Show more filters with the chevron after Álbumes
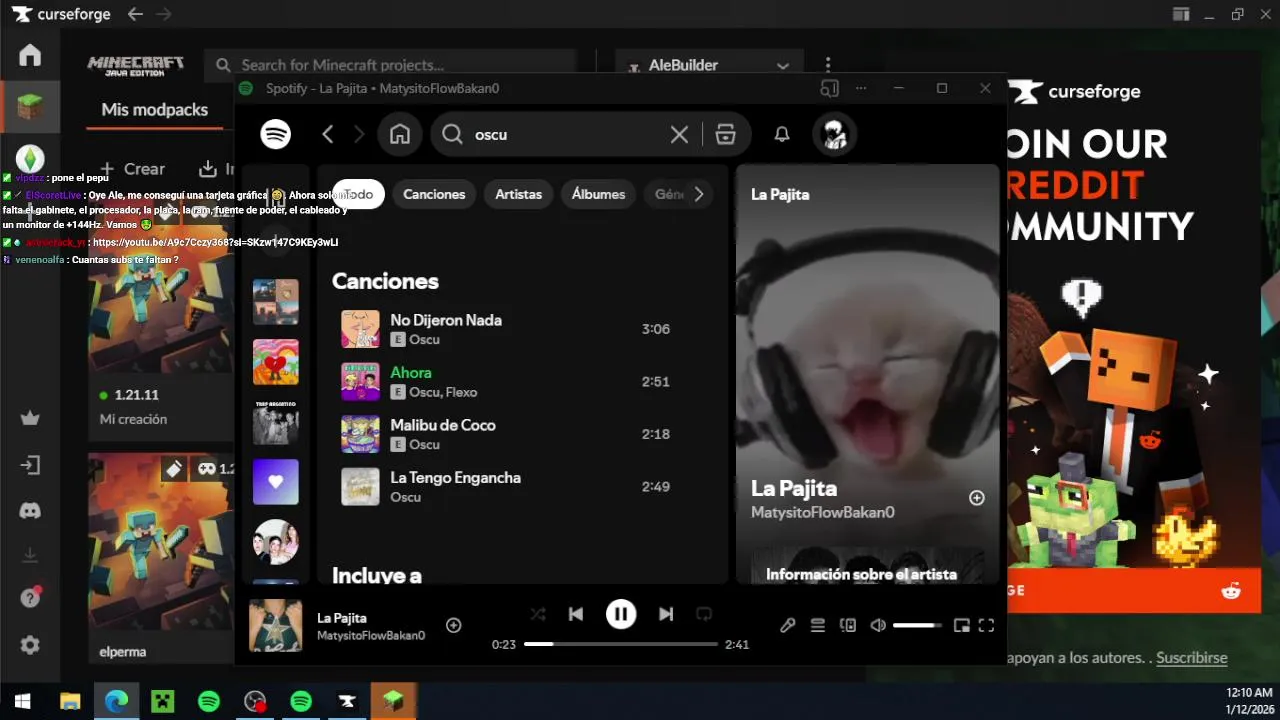The height and width of the screenshot is (720, 1280). coord(699,194)
